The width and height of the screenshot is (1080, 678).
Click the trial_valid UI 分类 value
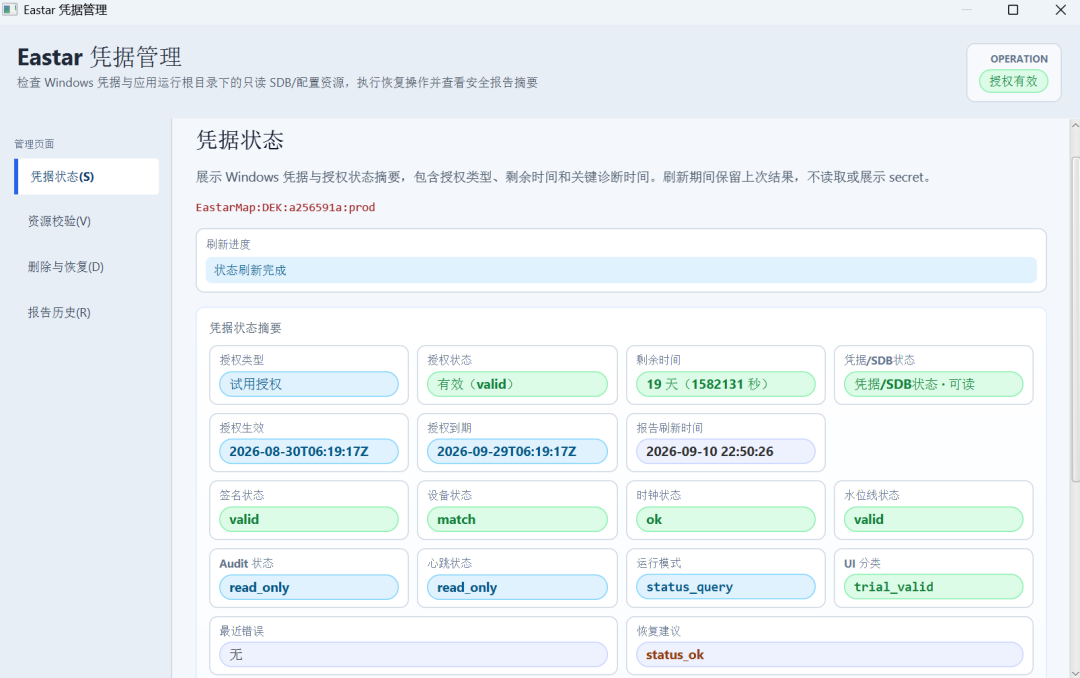coord(933,587)
